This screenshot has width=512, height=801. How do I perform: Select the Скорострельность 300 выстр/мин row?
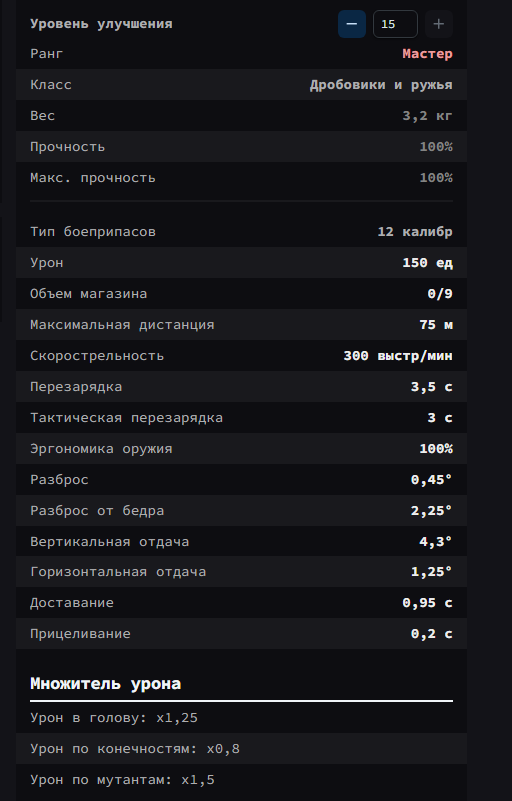point(241,356)
